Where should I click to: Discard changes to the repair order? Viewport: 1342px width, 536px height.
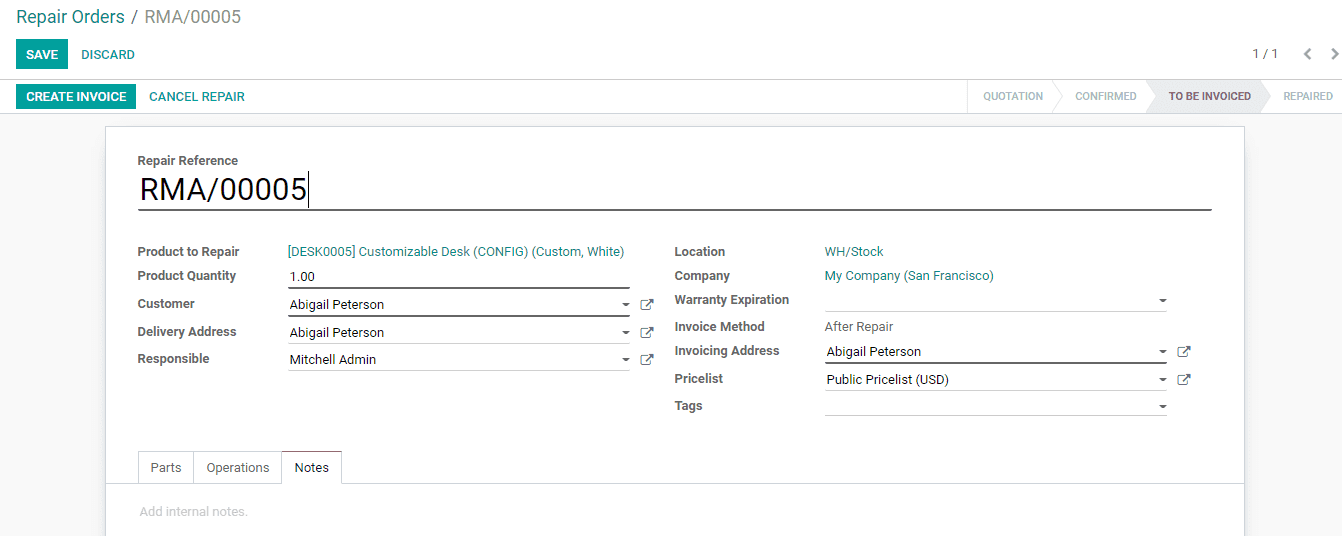(108, 55)
